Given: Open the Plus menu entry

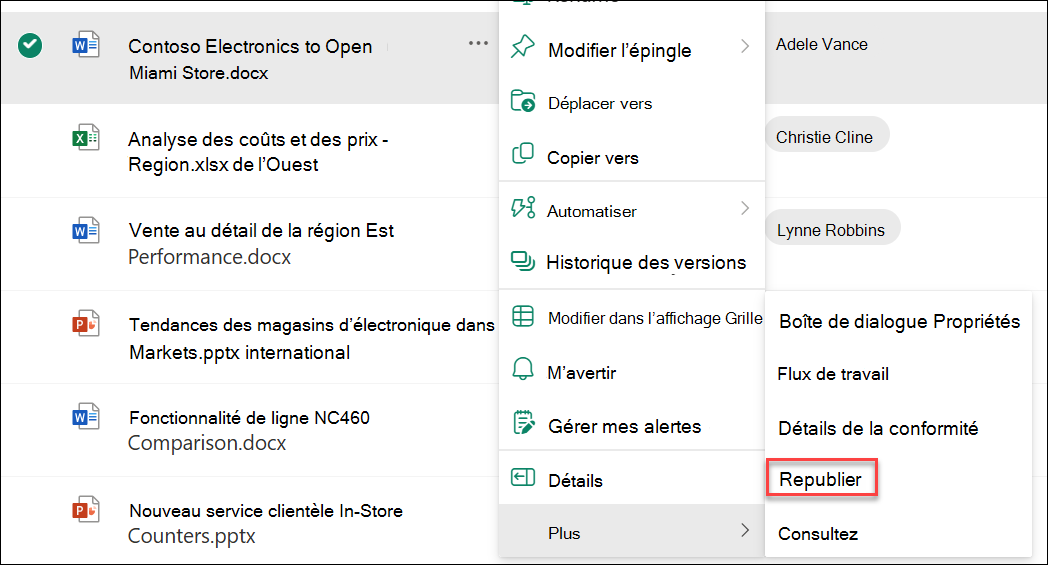Looking at the screenshot, I should coord(632,531).
